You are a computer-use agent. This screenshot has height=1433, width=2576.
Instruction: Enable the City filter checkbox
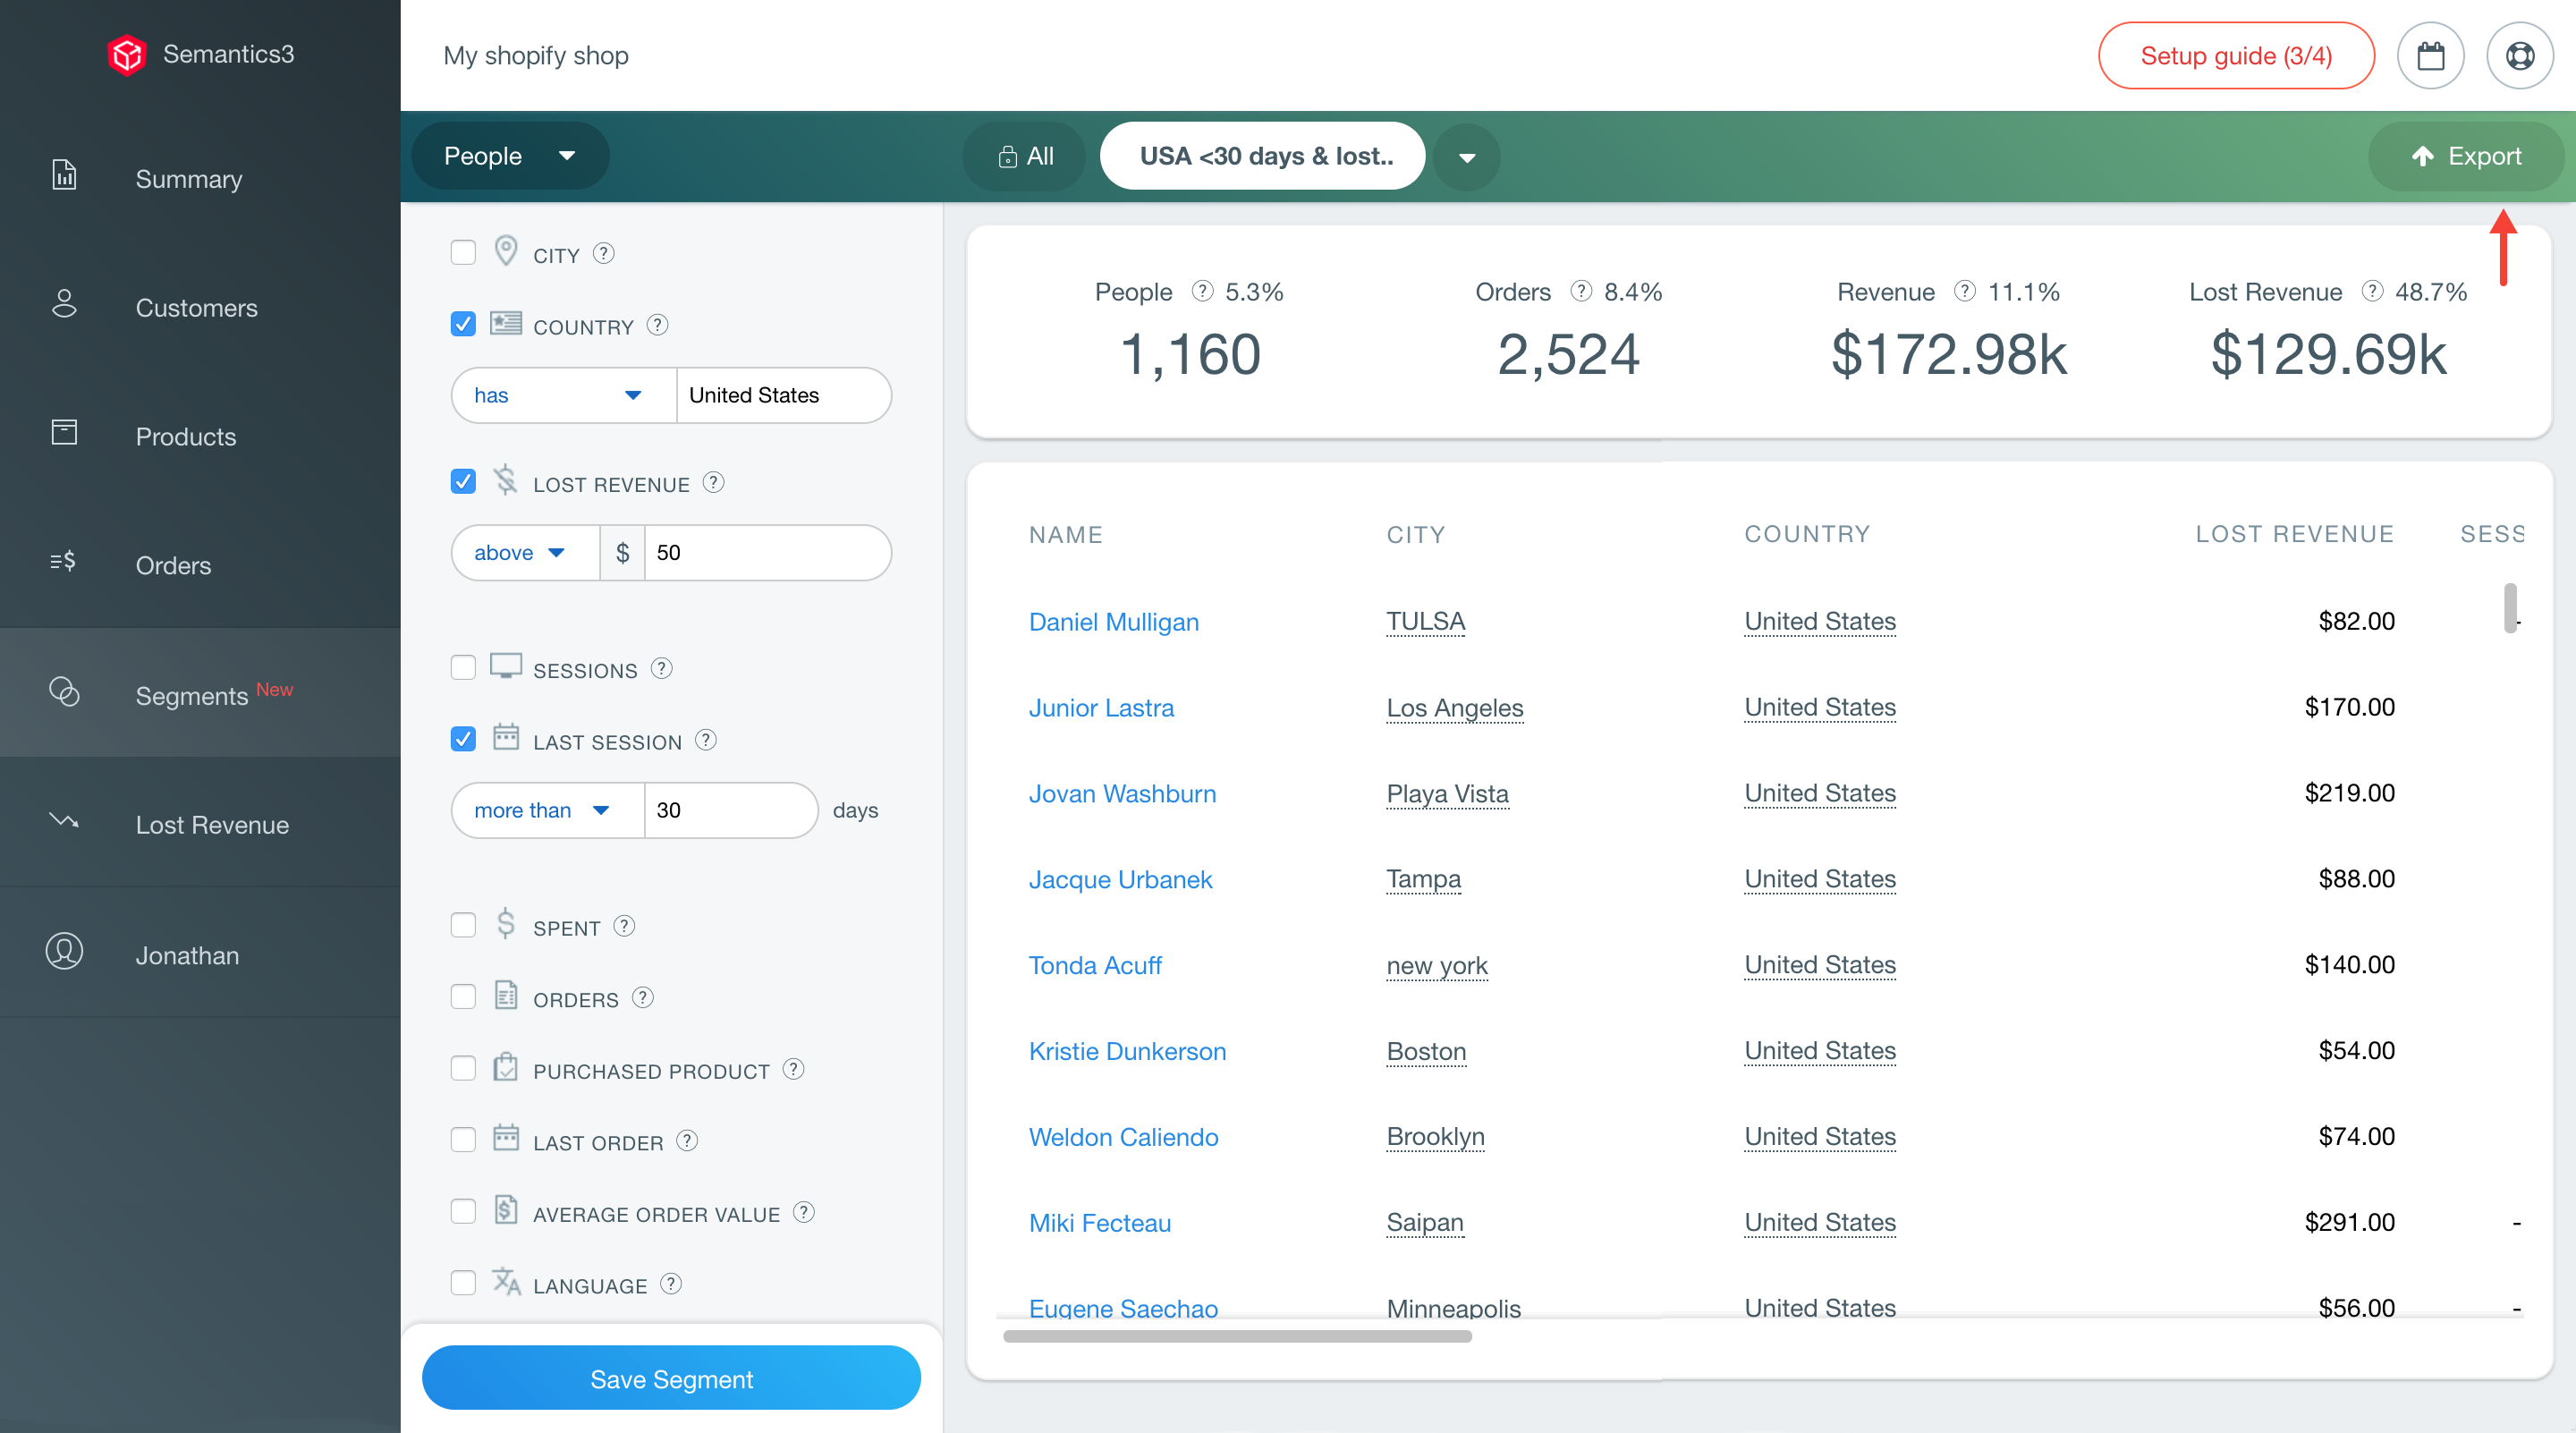pos(463,252)
